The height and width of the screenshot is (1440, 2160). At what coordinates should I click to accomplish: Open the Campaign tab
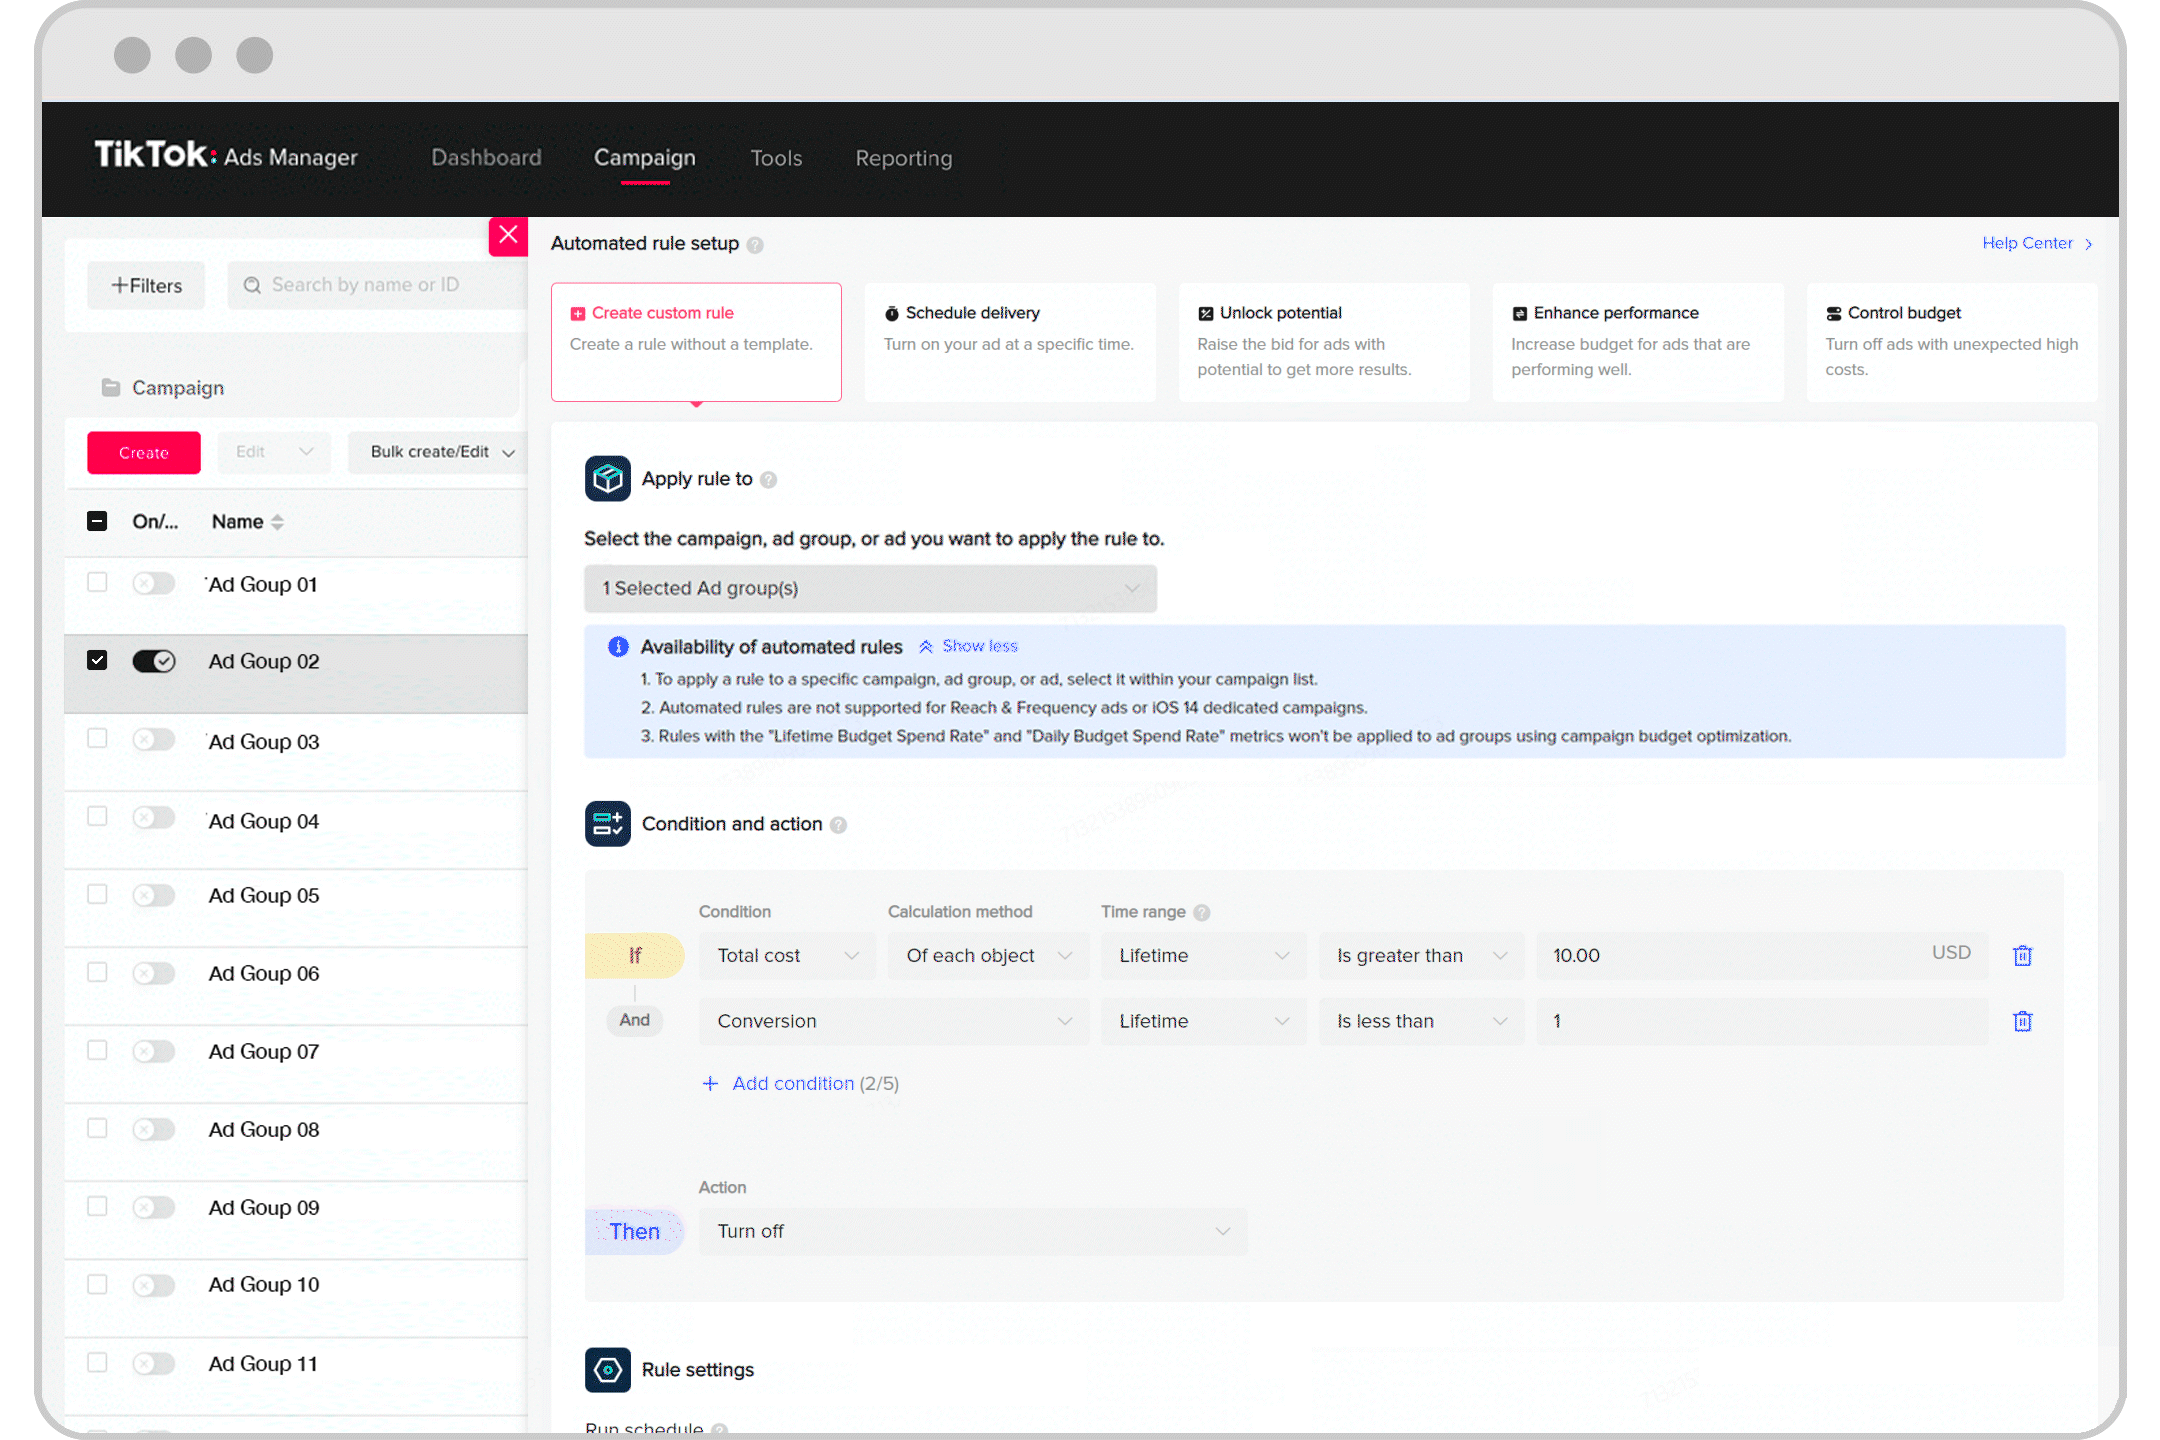pos(644,158)
